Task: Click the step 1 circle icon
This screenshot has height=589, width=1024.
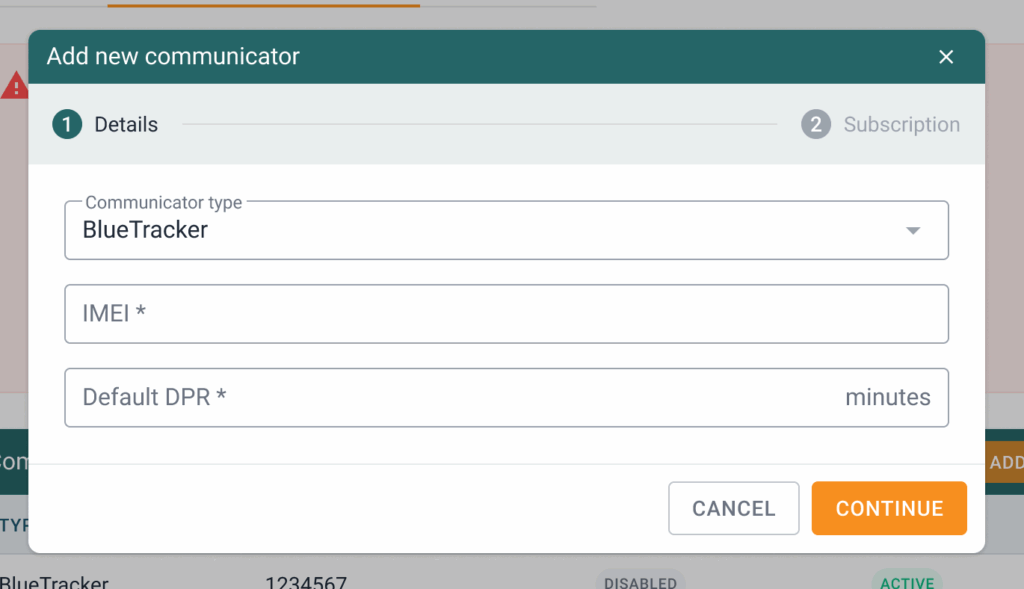Action: (67, 125)
